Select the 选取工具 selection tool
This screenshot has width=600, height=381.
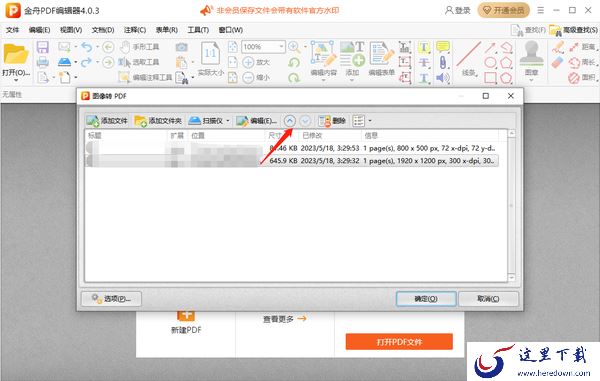click(x=139, y=62)
